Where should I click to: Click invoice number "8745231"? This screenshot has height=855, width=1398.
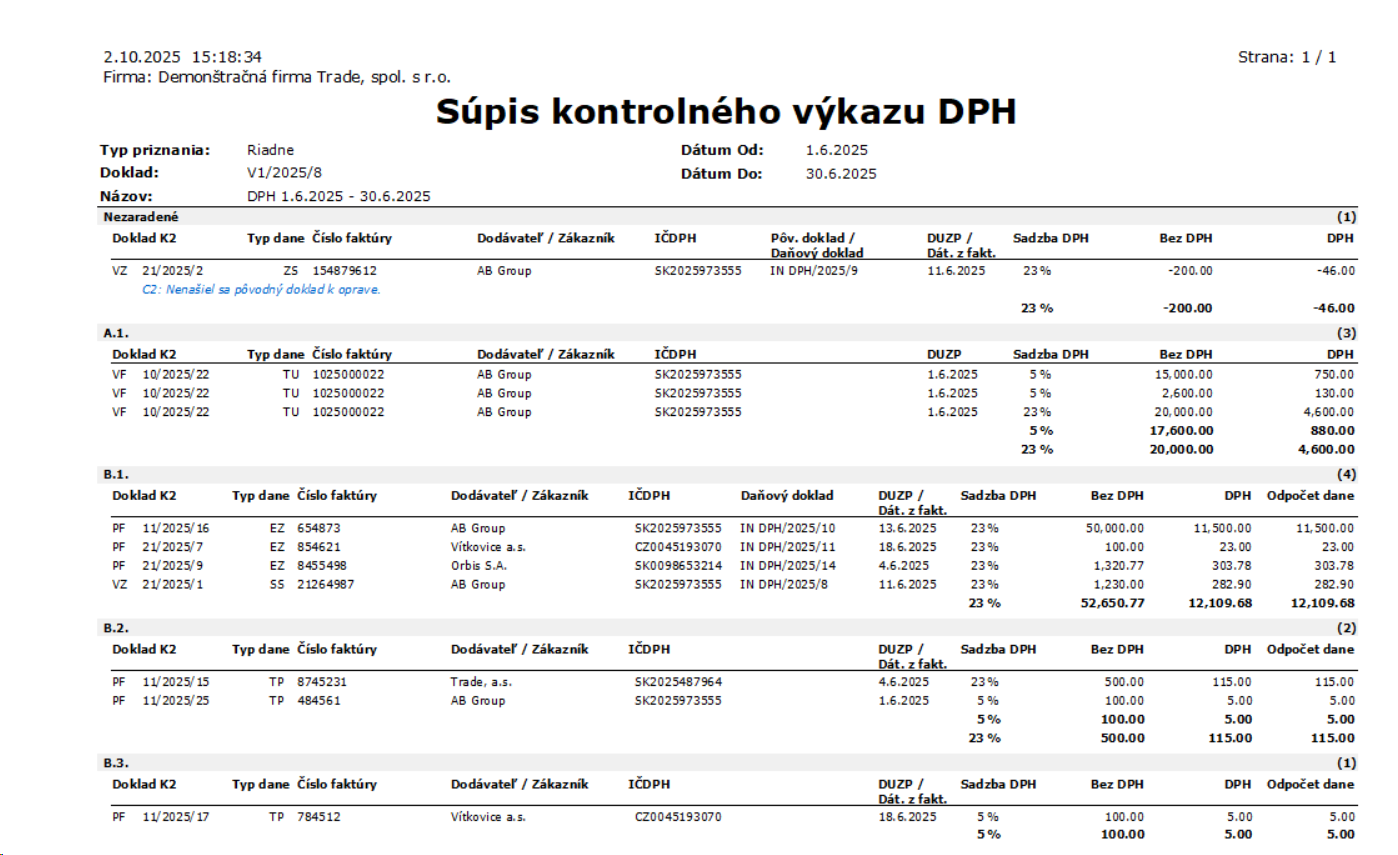point(322,682)
